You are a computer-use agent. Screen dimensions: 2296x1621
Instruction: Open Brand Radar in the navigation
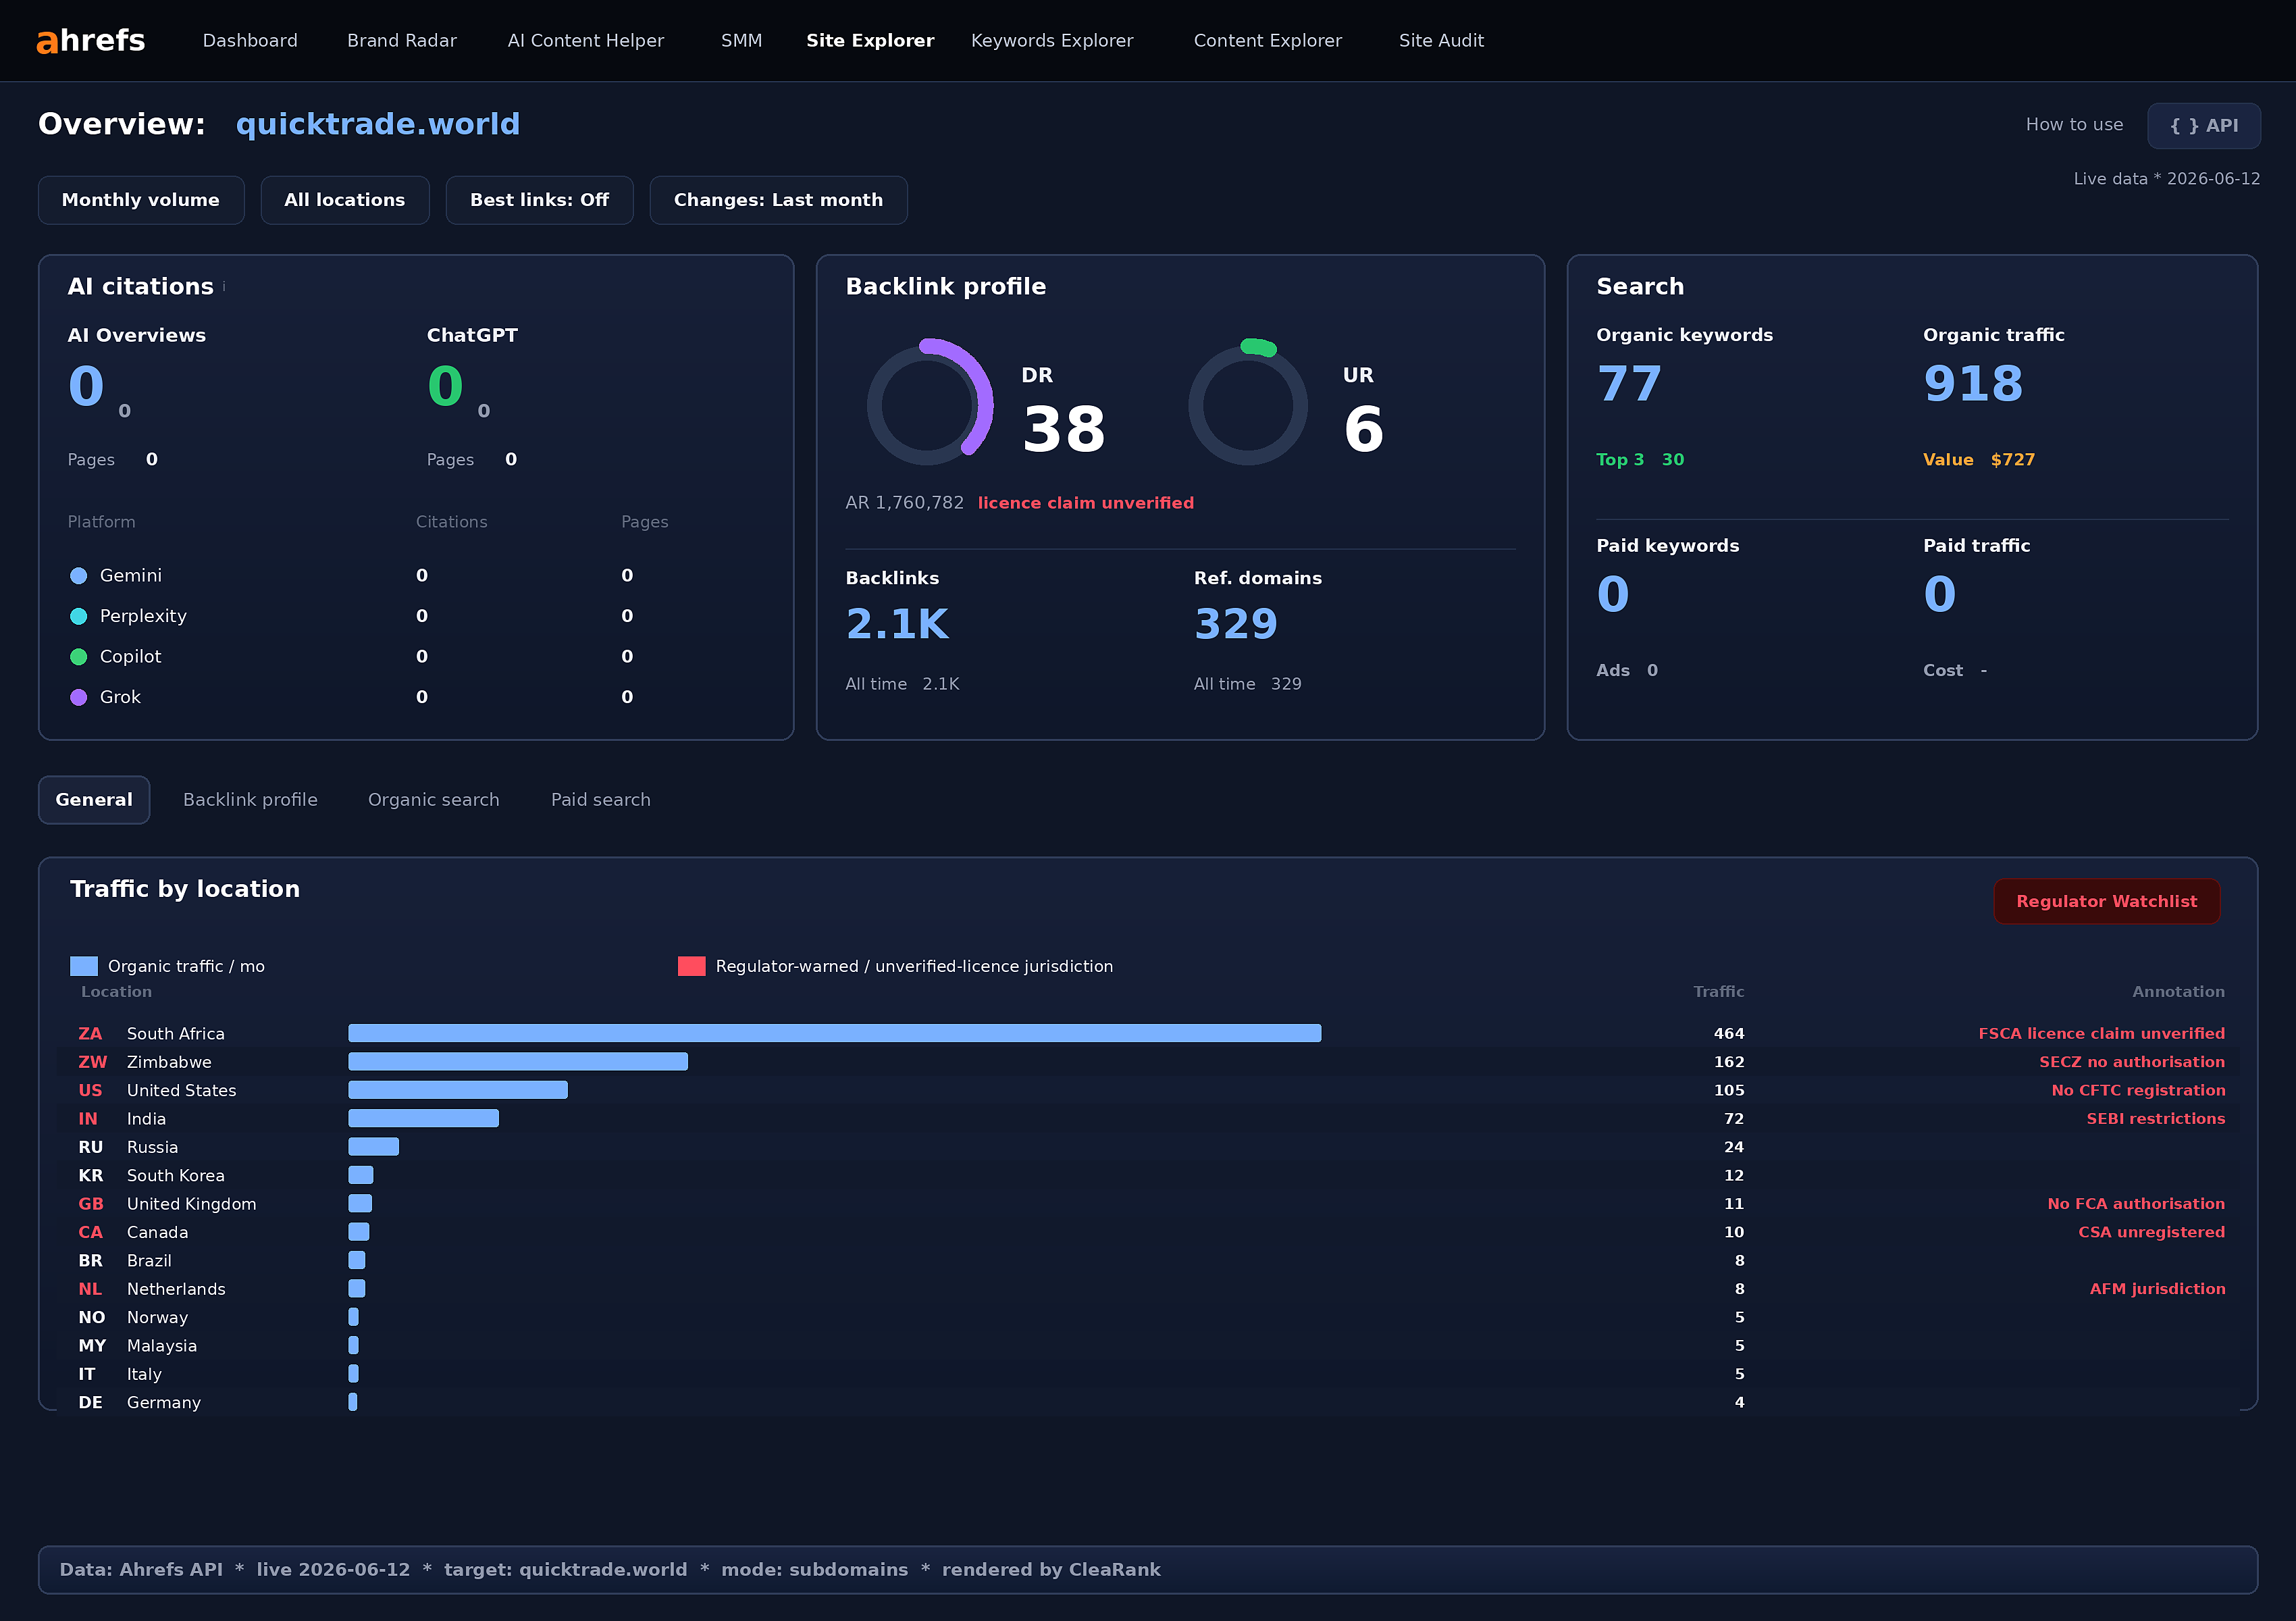(x=402, y=41)
